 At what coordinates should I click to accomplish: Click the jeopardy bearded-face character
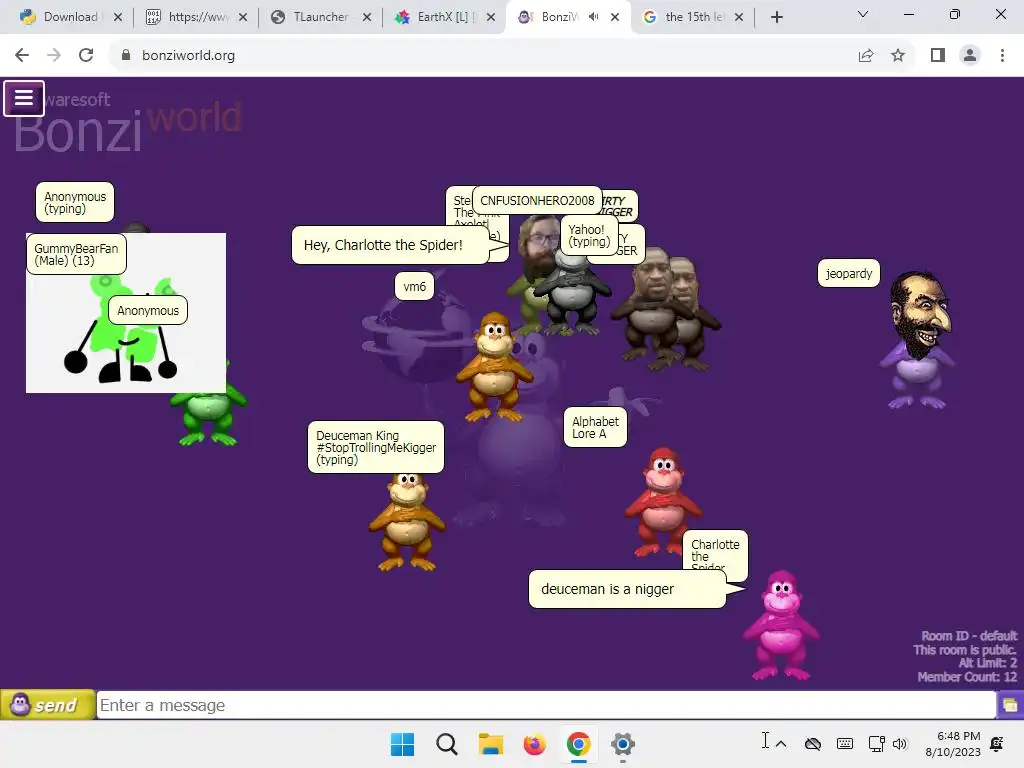(920, 340)
